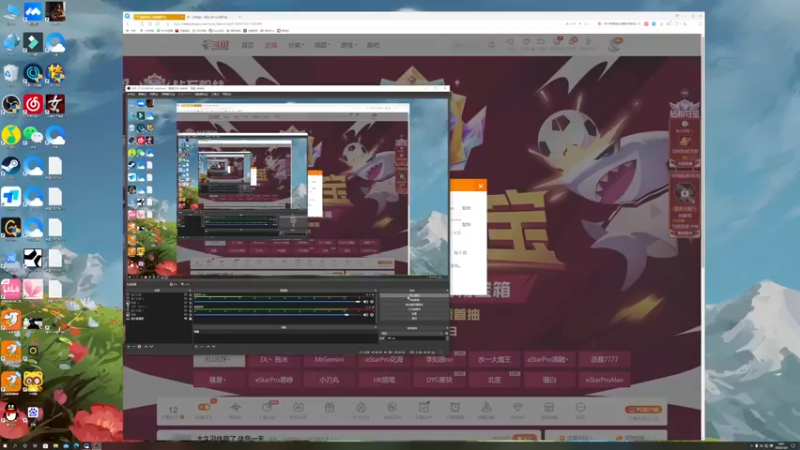Image resolution: width=800 pixels, height=450 pixels.
Task: Open the Baidu paw desktop icon
Action: pos(33,412)
